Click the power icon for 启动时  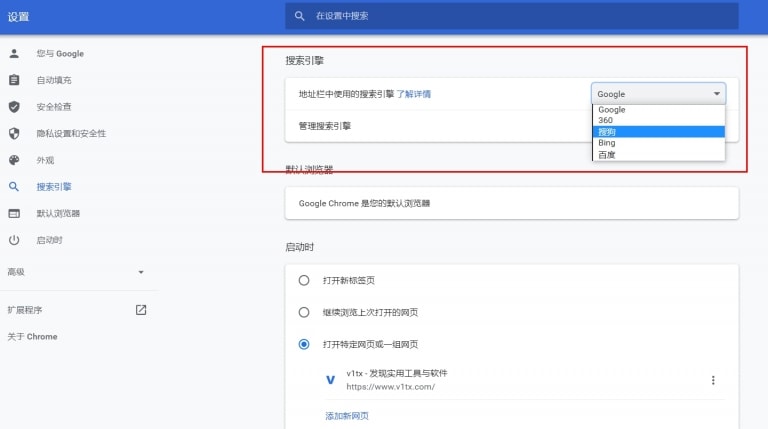pos(14,240)
